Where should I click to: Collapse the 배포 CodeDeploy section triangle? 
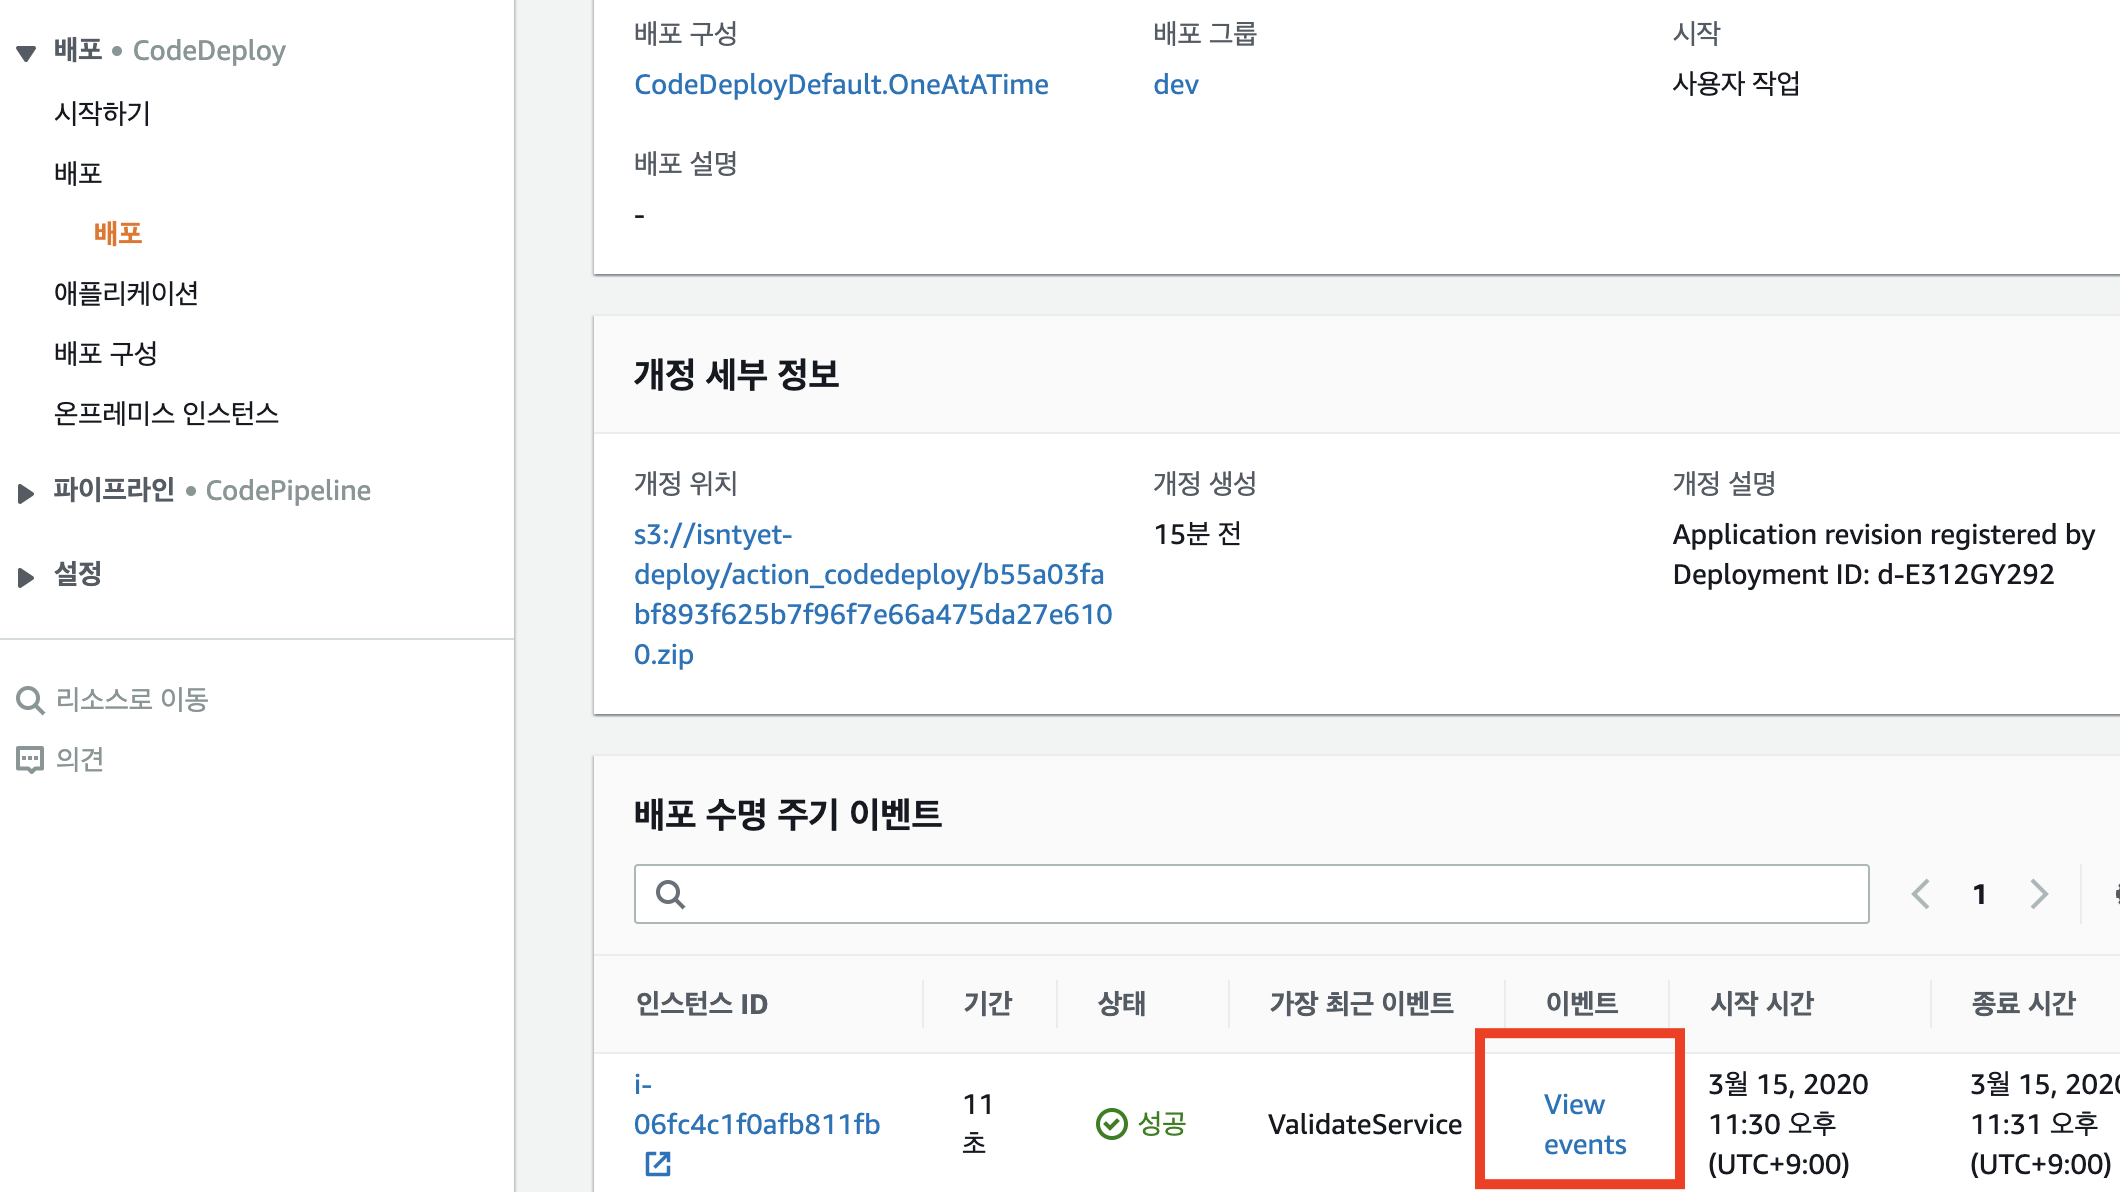26,52
